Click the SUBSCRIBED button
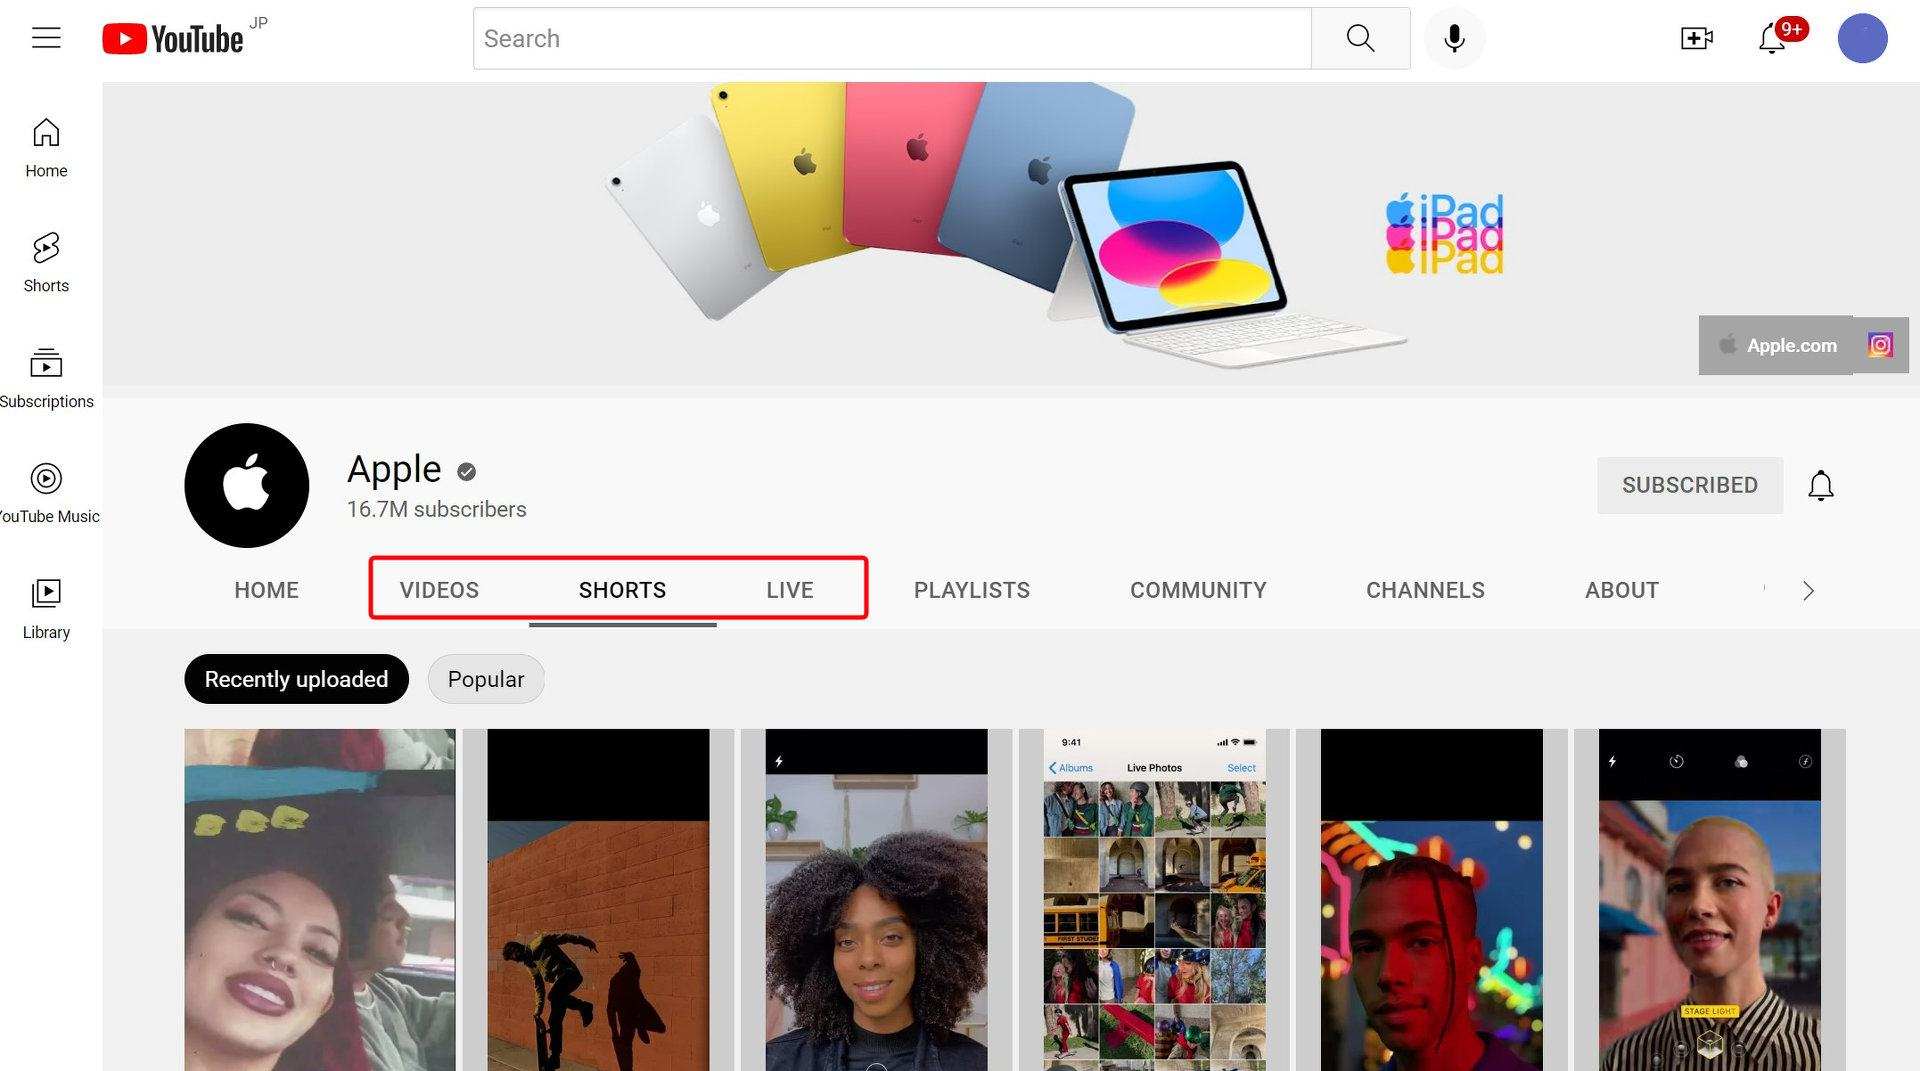The width and height of the screenshot is (1920, 1071). pos(1689,485)
